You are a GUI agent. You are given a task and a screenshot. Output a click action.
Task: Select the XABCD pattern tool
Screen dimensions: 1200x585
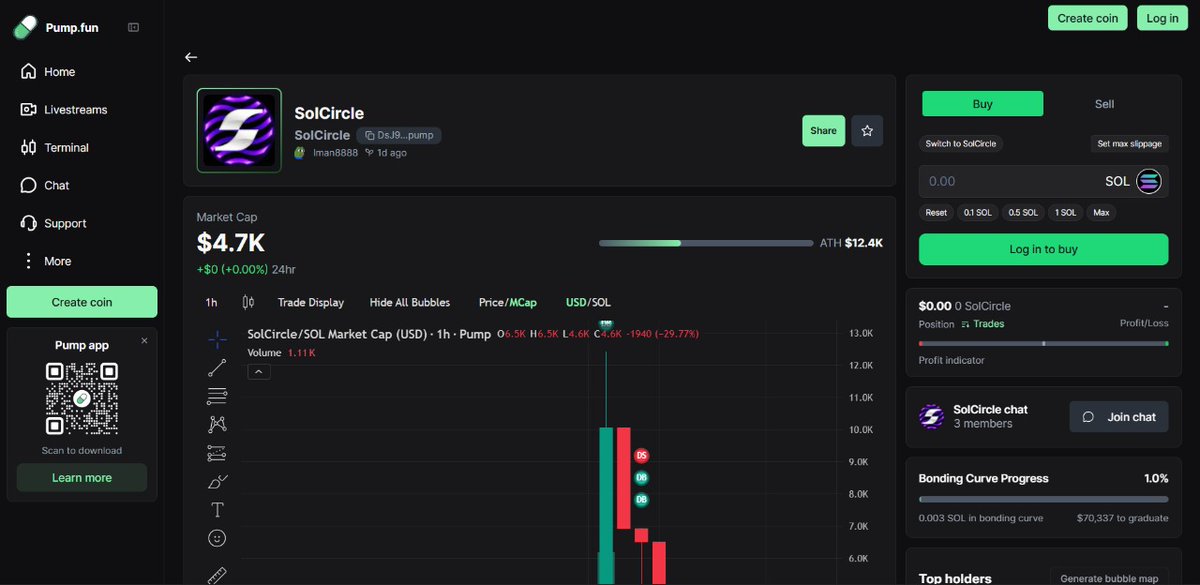click(x=217, y=425)
